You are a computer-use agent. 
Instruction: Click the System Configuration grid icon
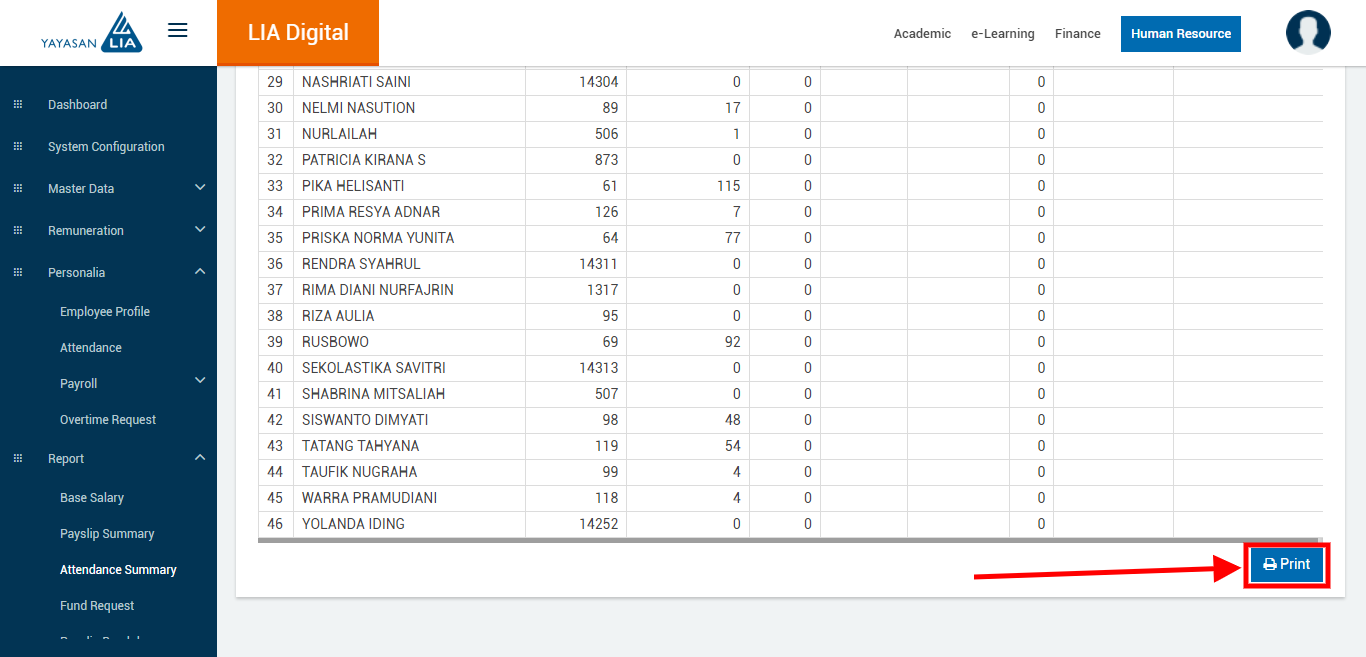click(17, 147)
